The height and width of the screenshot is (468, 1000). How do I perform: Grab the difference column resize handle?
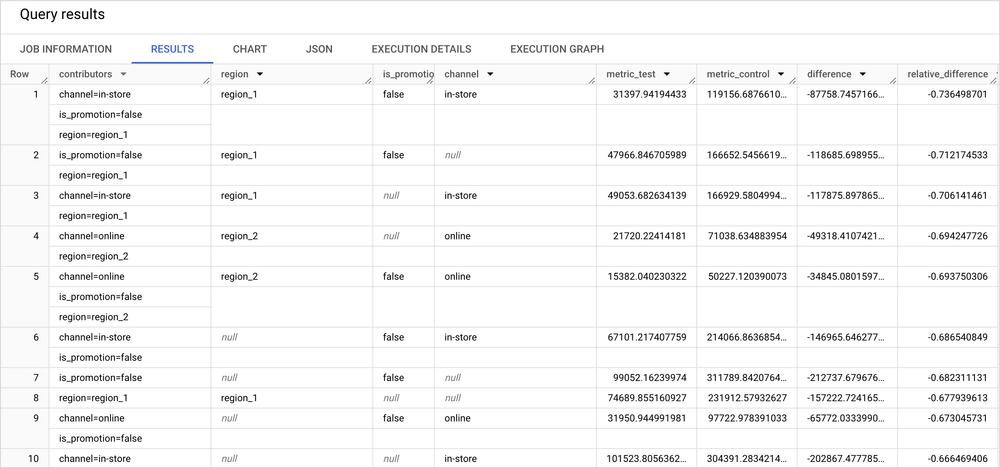coord(893,80)
